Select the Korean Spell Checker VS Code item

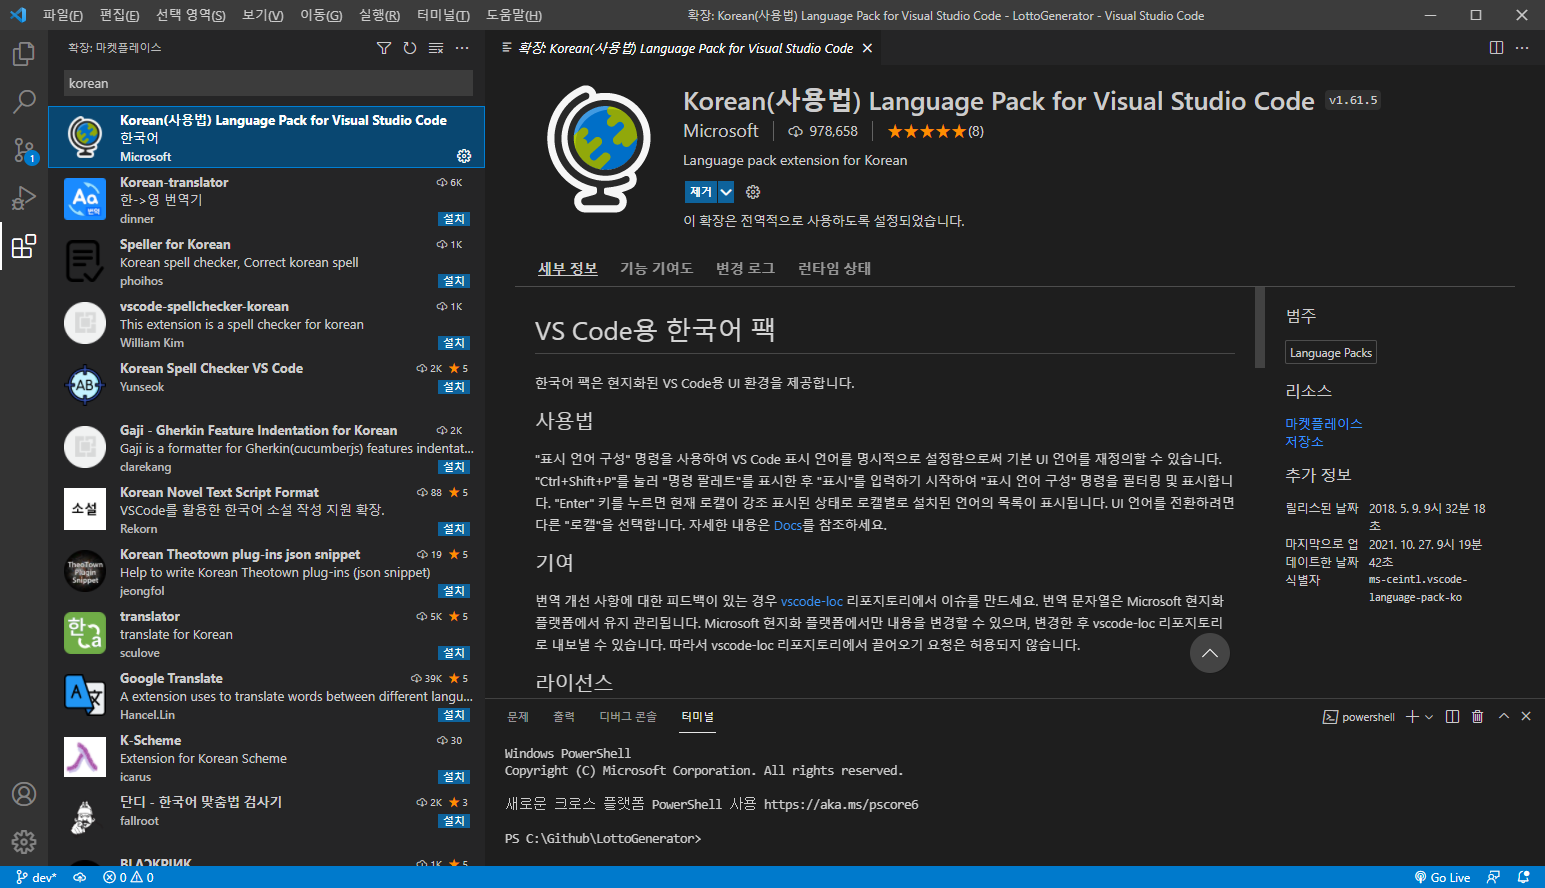pos(266,384)
